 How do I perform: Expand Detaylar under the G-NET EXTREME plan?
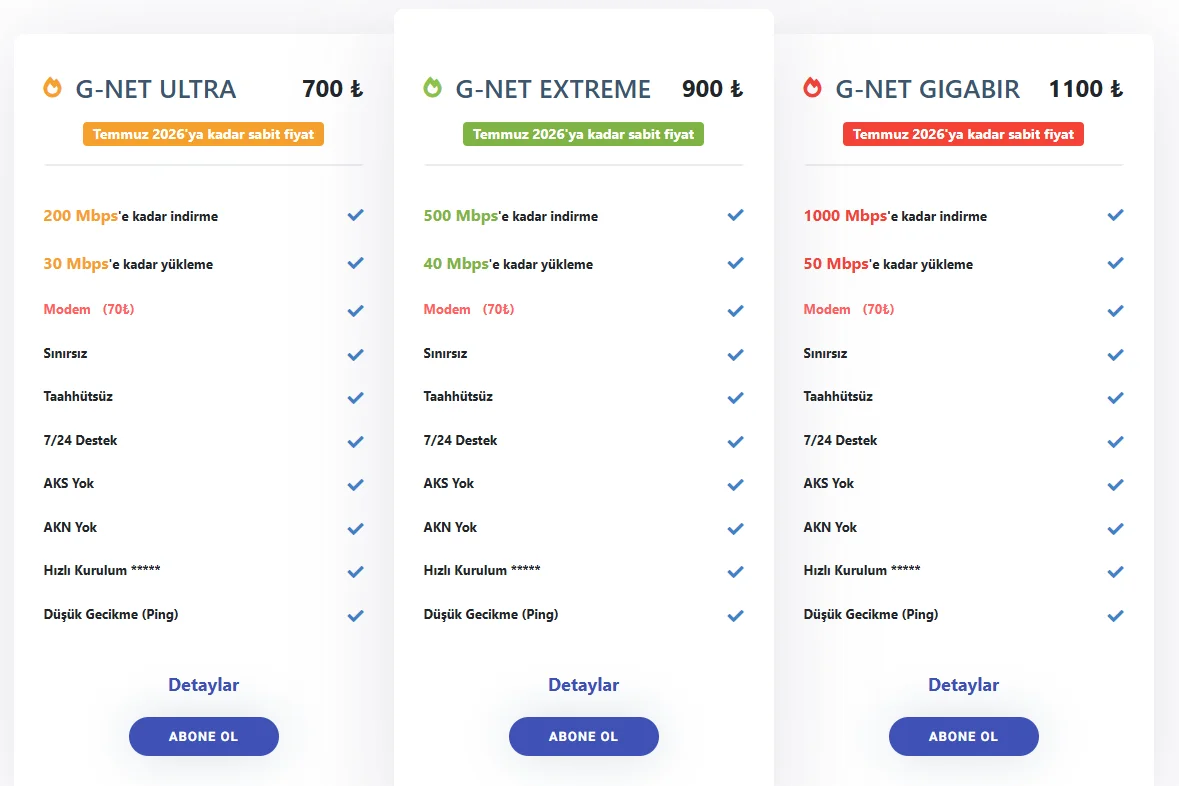pyautogui.click(x=583, y=685)
